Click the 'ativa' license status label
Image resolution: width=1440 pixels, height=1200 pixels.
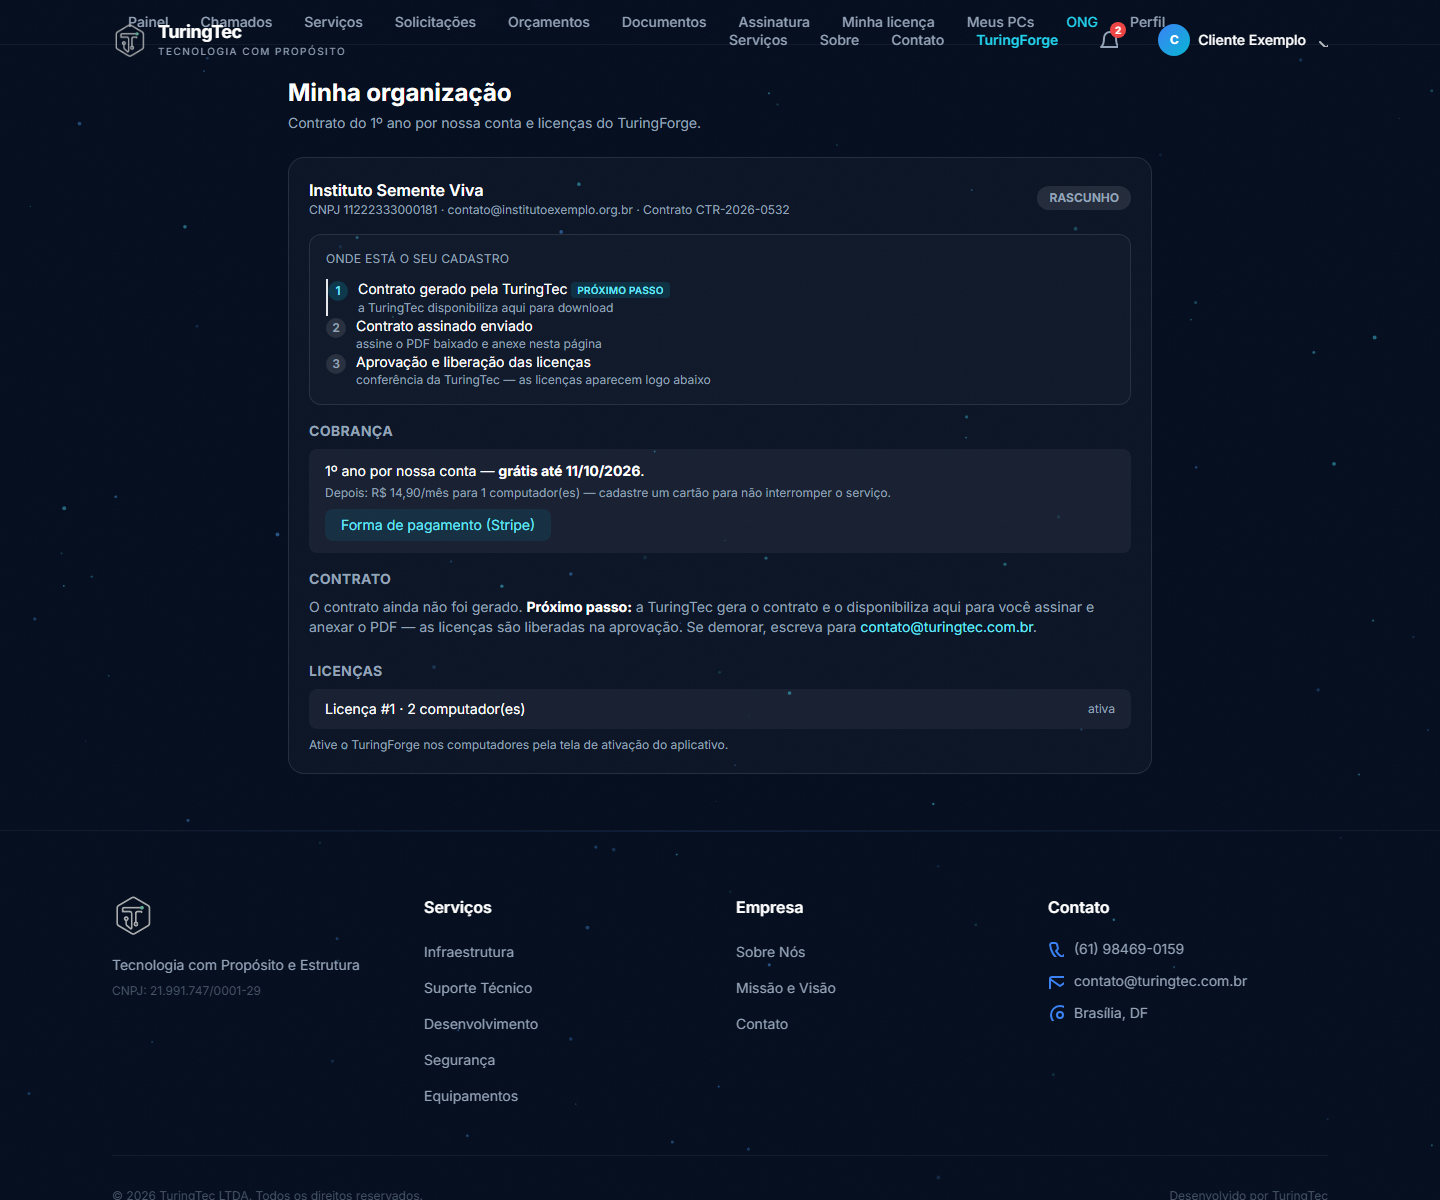click(x=1101, y=709)
